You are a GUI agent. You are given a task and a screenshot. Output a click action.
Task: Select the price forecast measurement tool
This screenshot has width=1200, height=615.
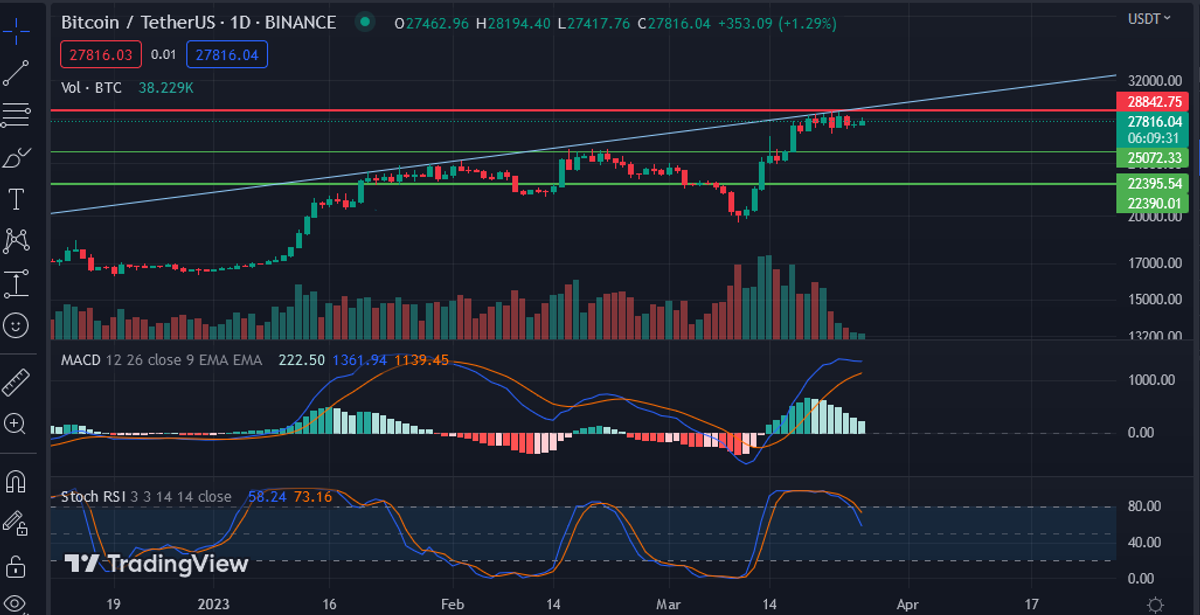16,283
